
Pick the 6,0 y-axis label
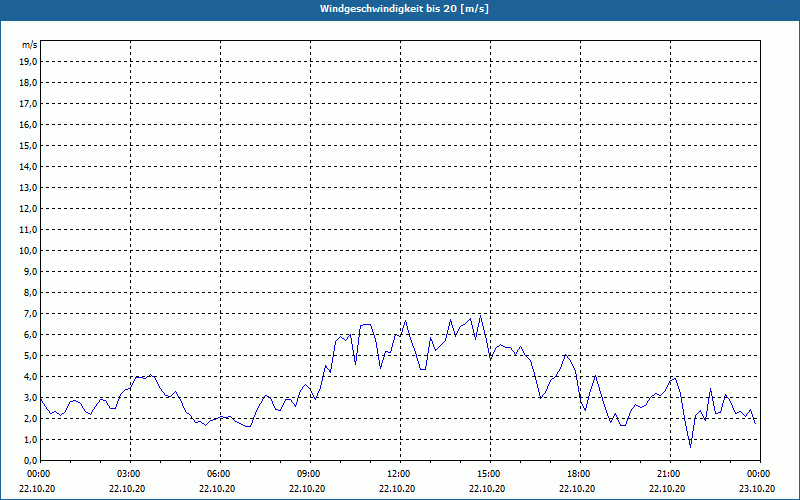click(31, 335)
